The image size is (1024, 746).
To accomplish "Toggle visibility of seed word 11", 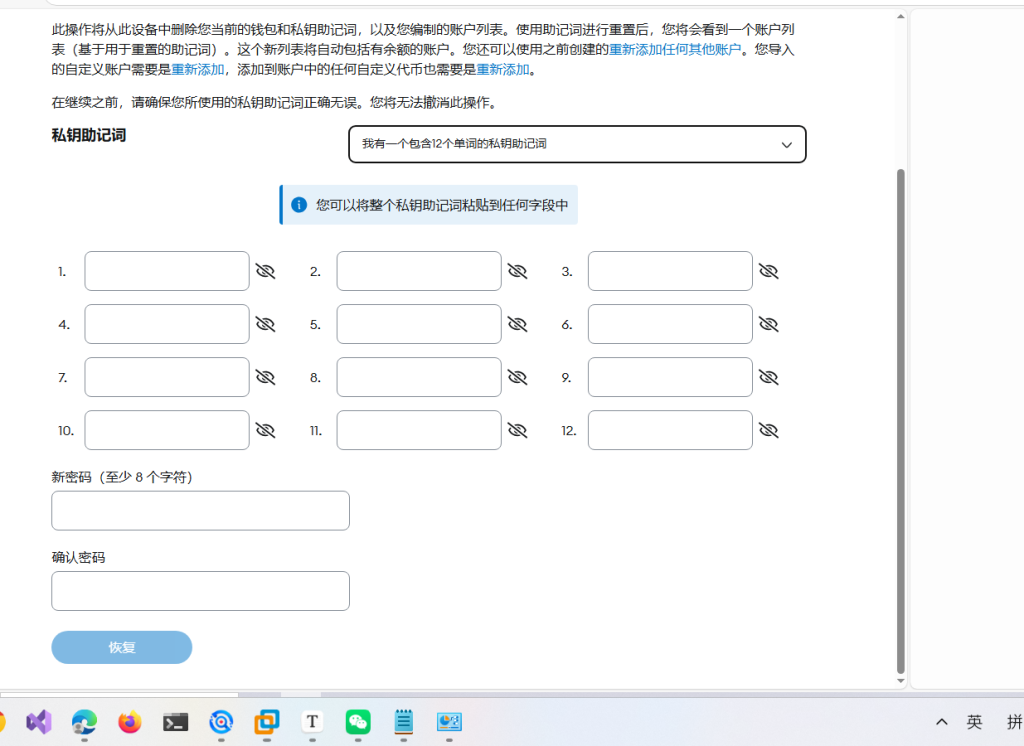I will 517,430.
